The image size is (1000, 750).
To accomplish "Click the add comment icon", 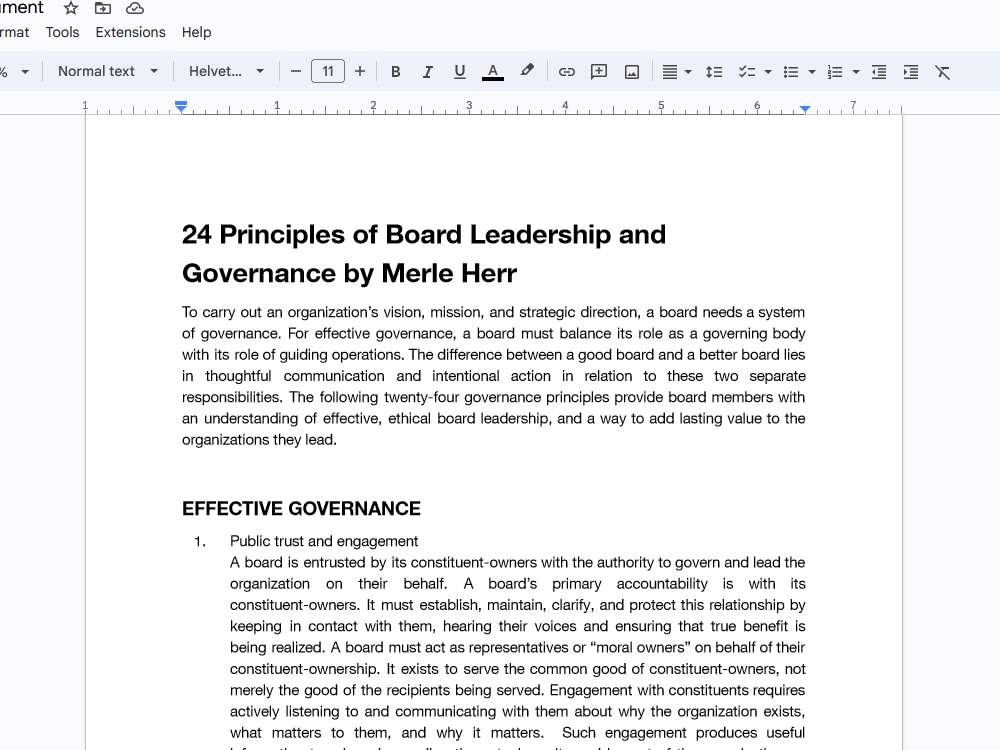I will click(x=599, y=71).
